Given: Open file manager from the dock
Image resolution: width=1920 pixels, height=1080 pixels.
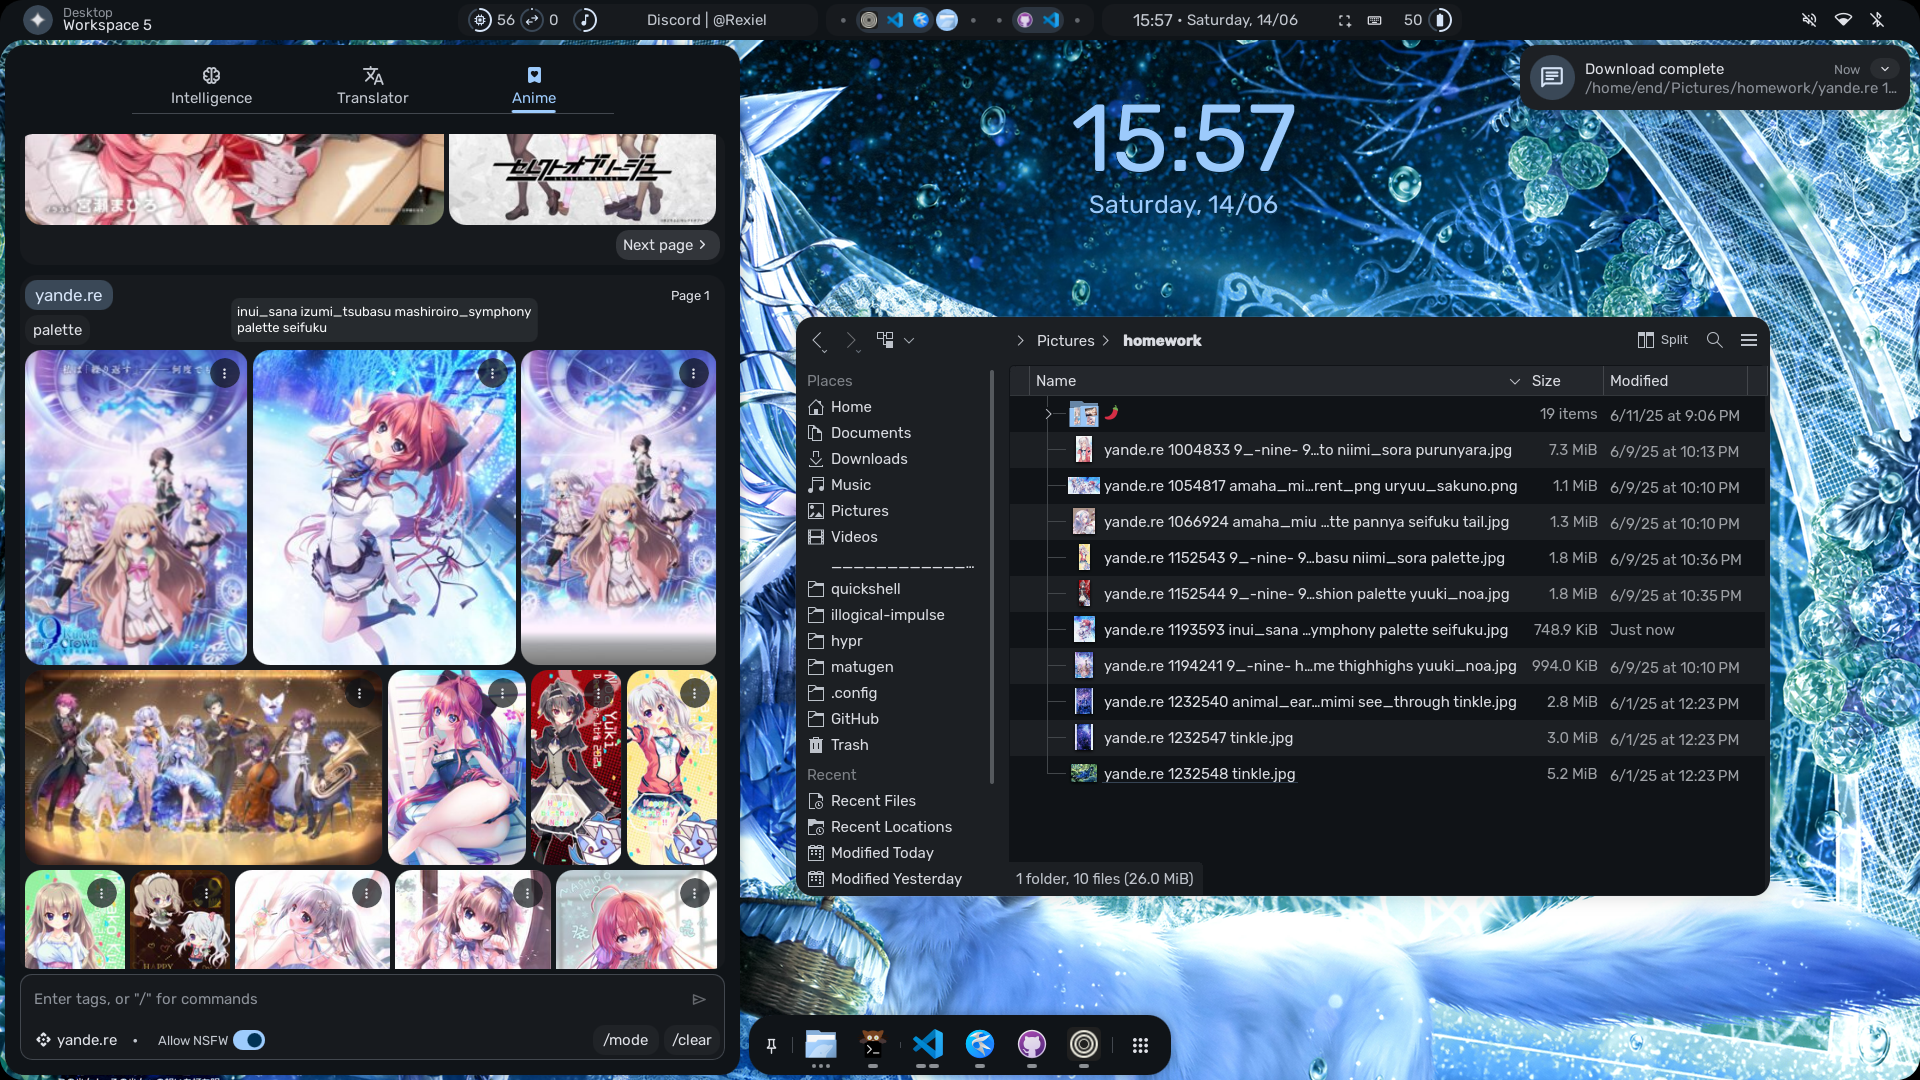Looking at the screenshot, I should [821, 1044].
